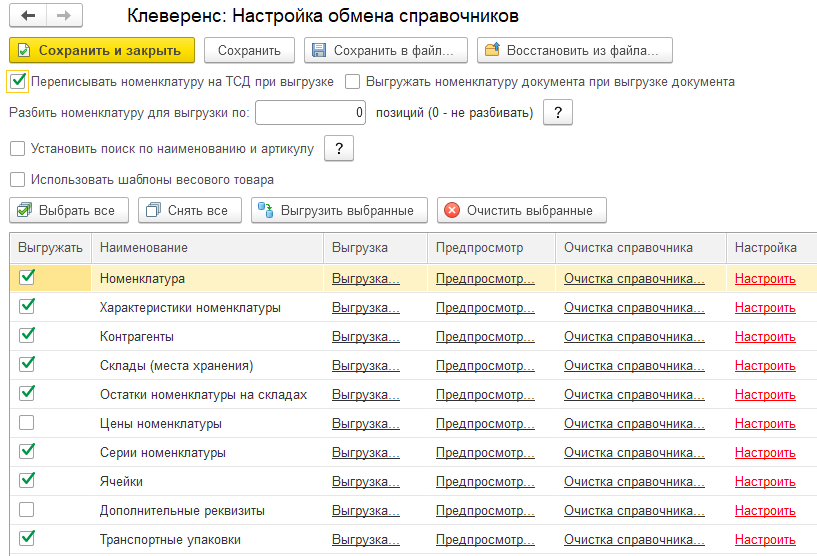Click 'Очистка справочника...' for Склады row

click(634, 366)
